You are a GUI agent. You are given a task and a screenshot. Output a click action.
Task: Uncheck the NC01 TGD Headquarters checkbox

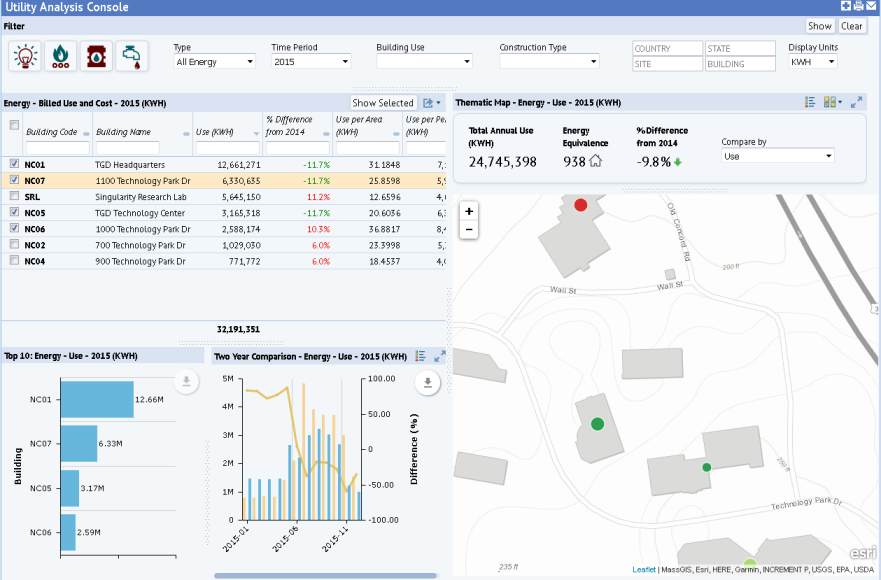tap(14, 164)
